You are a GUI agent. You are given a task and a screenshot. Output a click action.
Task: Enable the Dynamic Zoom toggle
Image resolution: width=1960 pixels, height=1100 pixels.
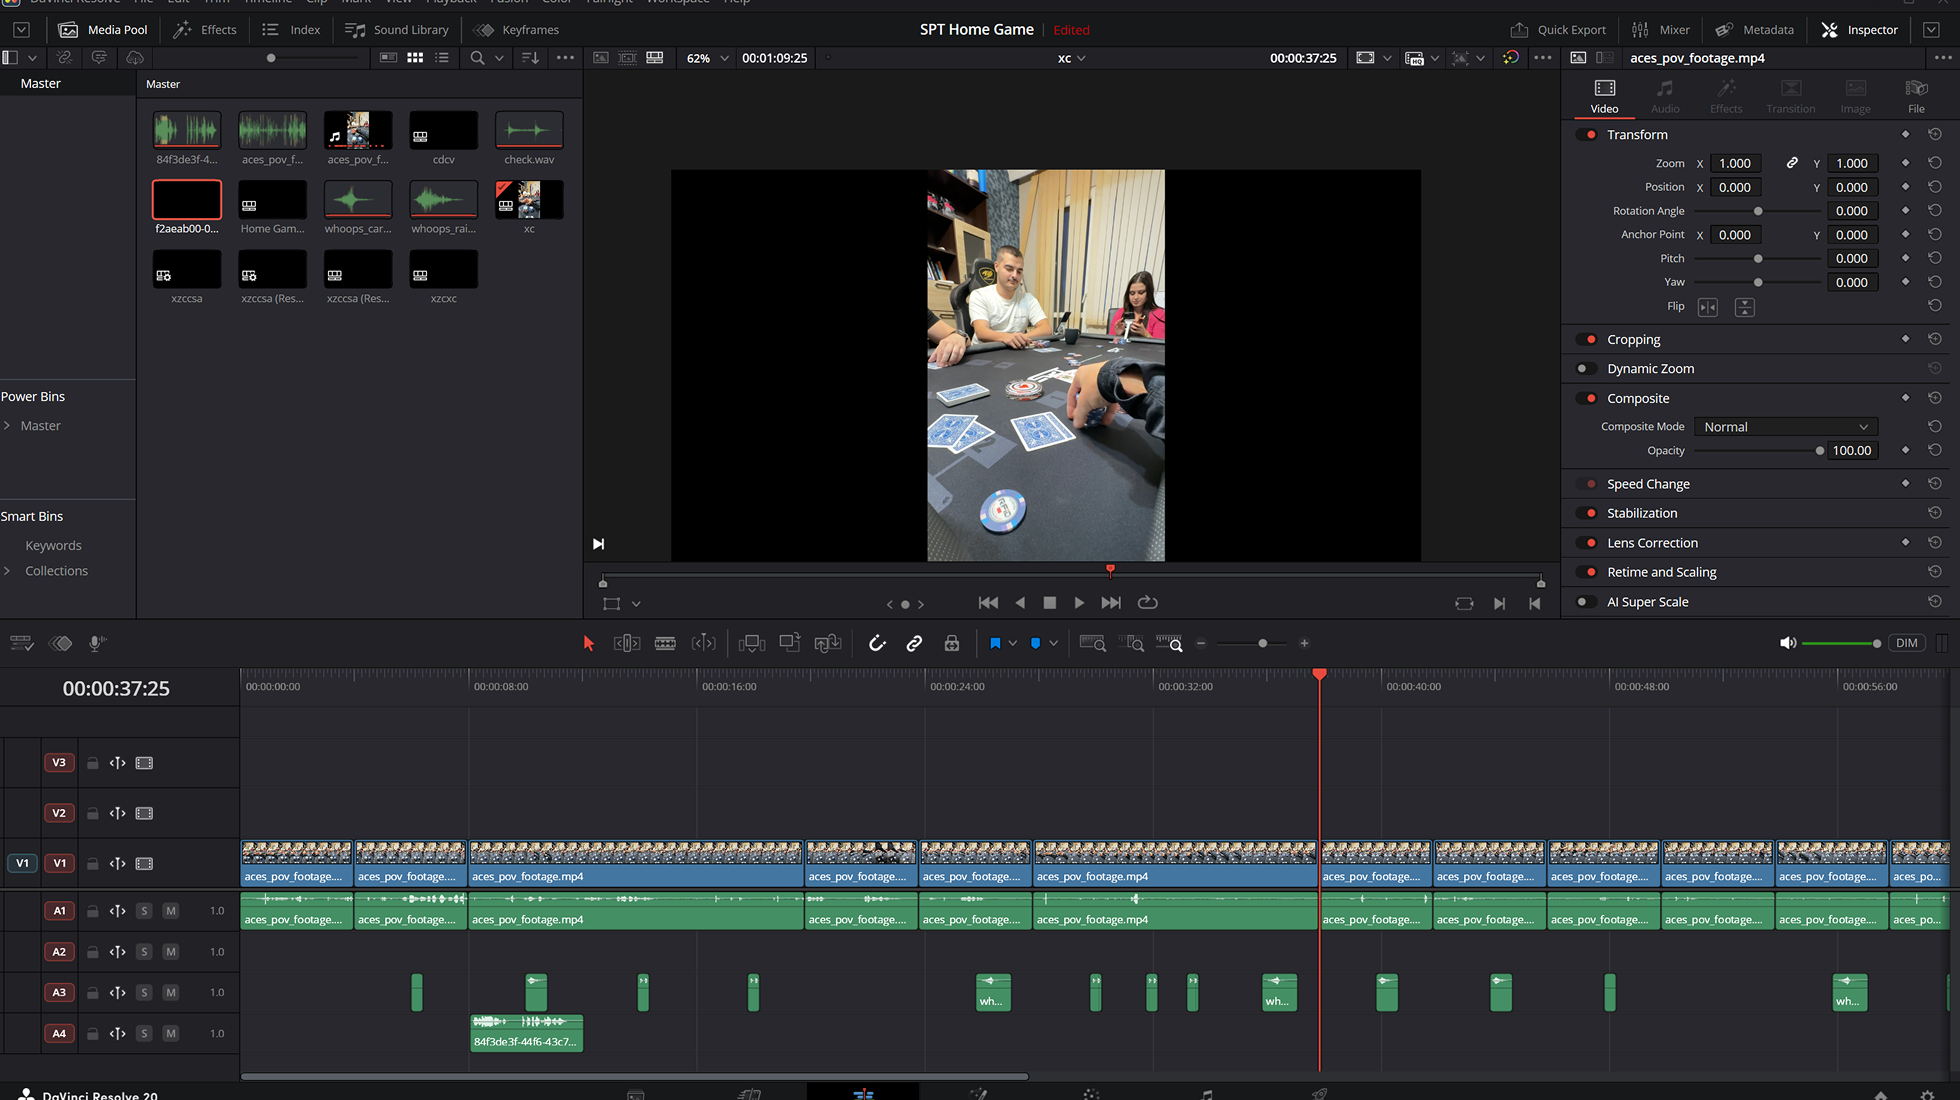pos(1587,368)
